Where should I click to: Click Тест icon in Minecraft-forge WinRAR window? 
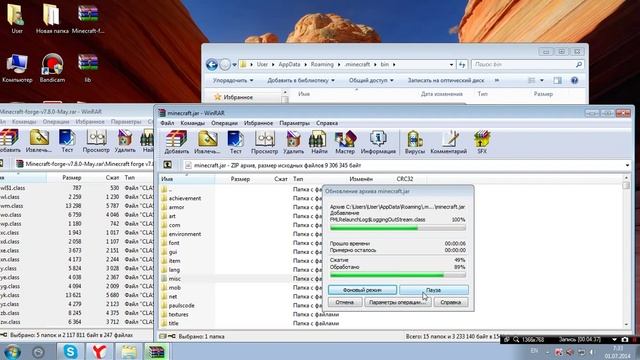[67, 141]
